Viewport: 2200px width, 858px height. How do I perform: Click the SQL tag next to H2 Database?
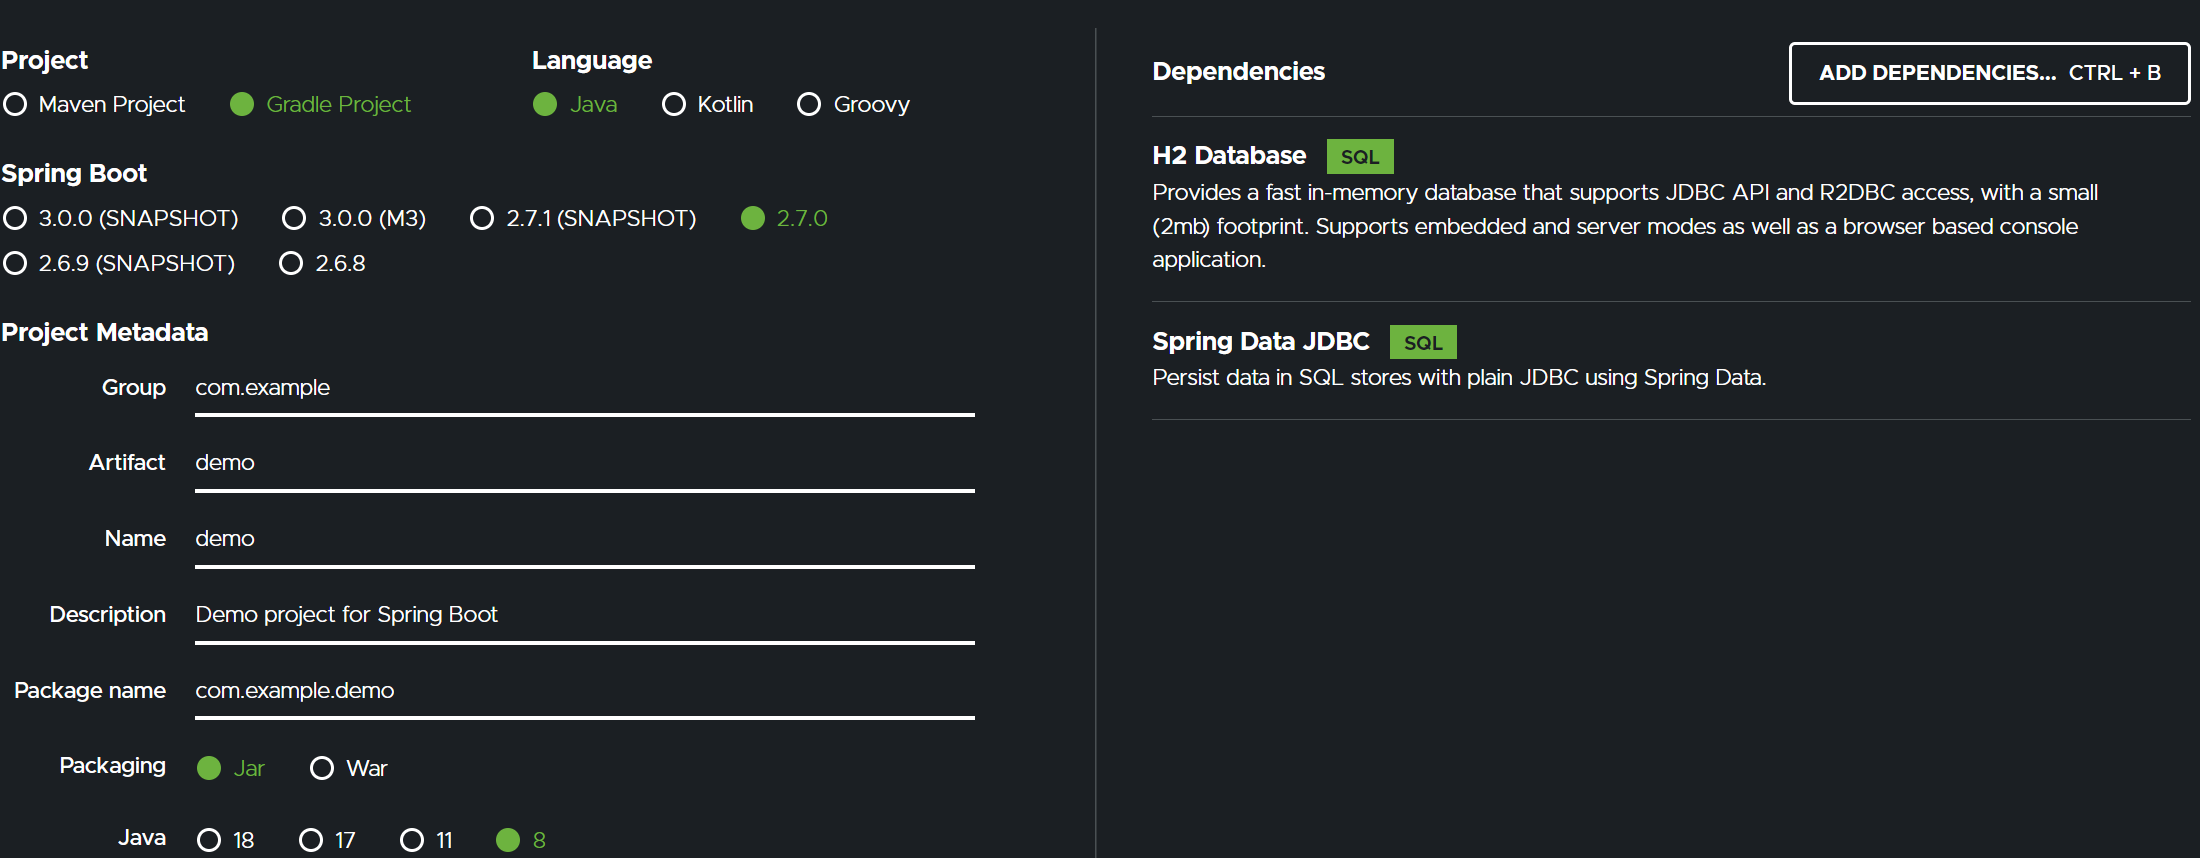pos(1360,157)
